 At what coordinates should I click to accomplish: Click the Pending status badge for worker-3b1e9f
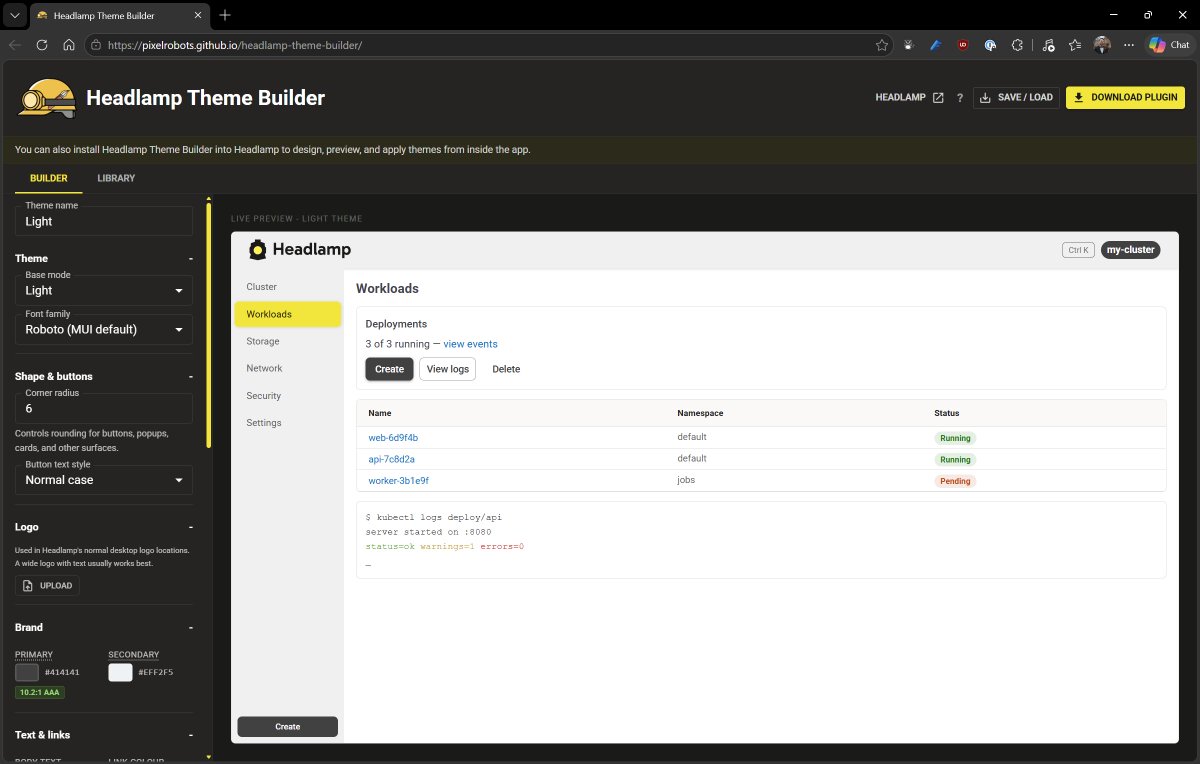pos(955,481)
